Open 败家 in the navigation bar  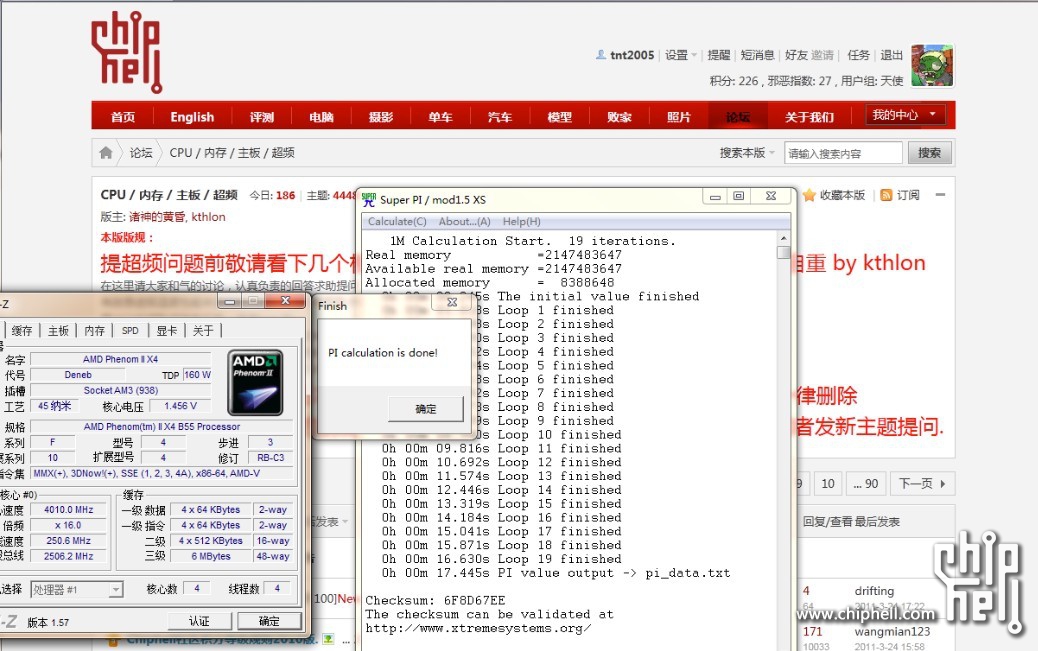(620, 117)
